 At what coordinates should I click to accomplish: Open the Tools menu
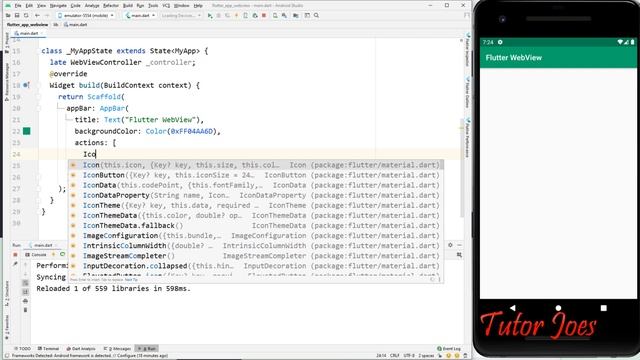coord(153,6)
